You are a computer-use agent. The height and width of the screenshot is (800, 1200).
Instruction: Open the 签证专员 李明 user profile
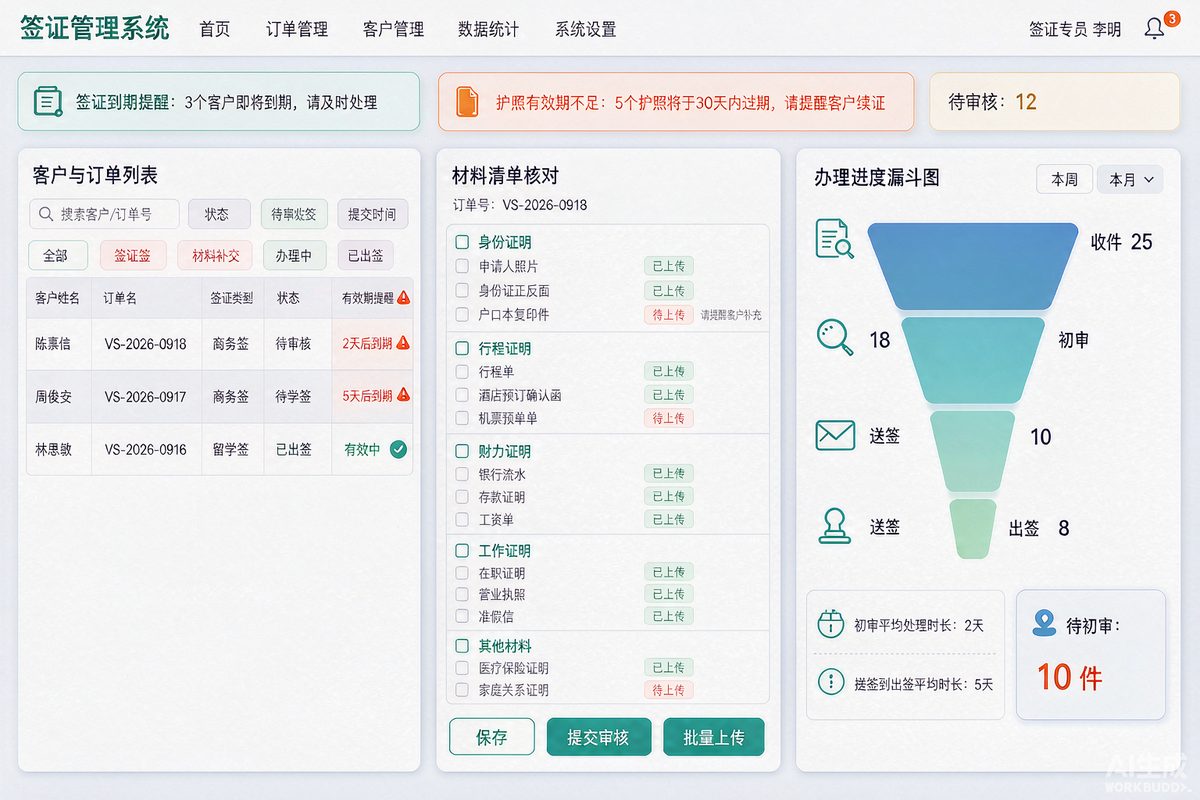(1075, 30)
